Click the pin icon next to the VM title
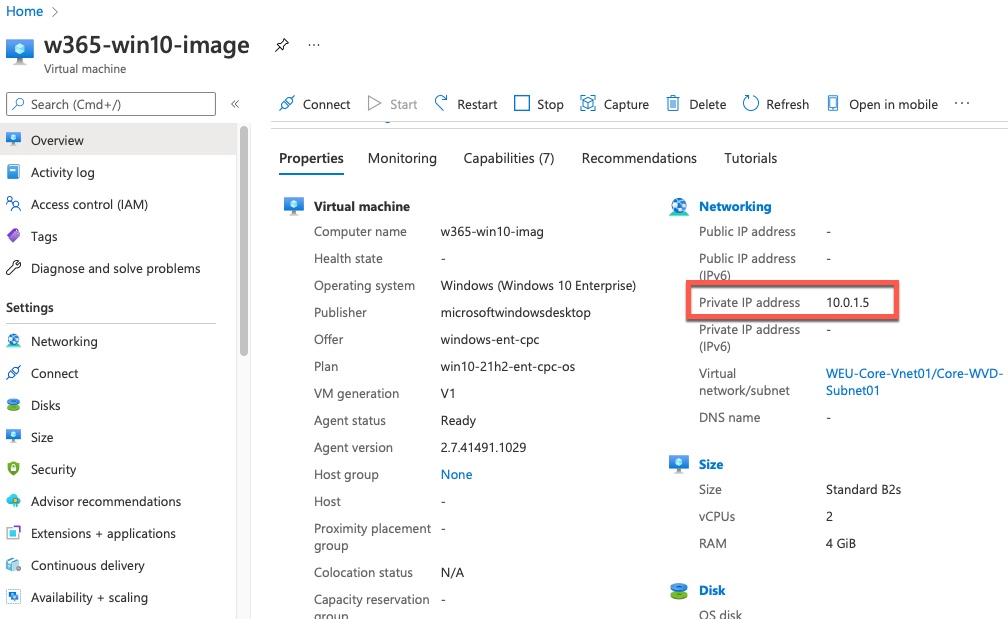Image resolution: width=1008 pixels, height=619 pixels. pyautogui.click(x=282, y=45)
